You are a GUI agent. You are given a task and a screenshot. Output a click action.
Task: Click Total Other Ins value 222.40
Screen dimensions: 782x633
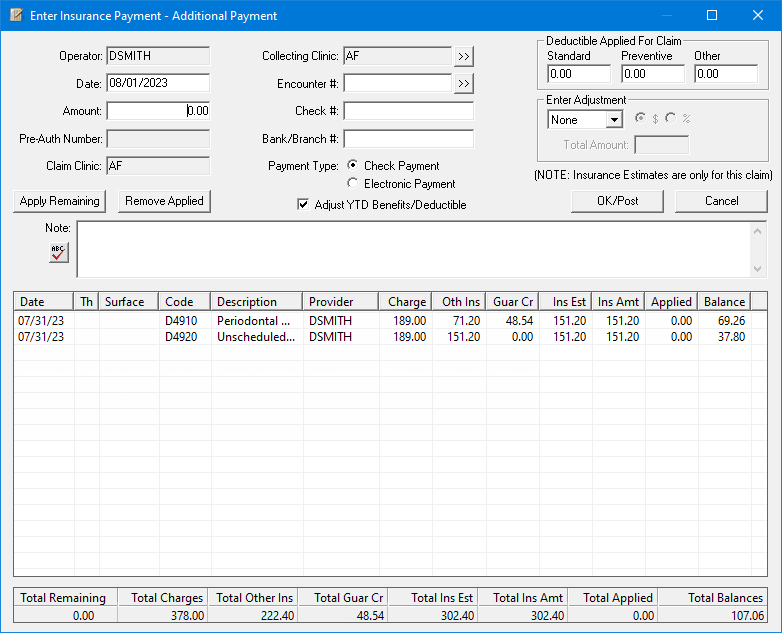[277, 616]
